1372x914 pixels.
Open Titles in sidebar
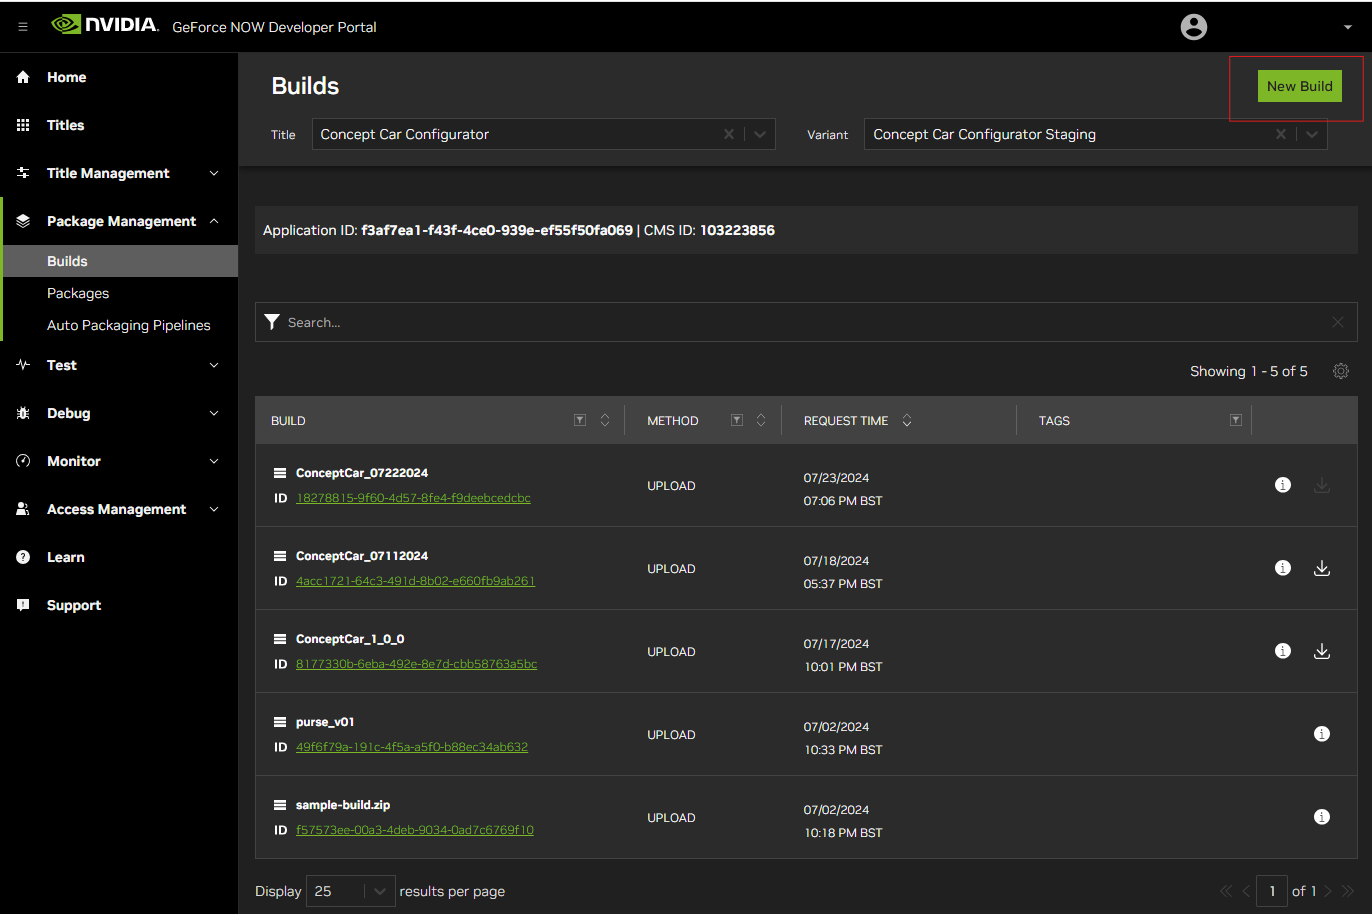coord(65,125)
